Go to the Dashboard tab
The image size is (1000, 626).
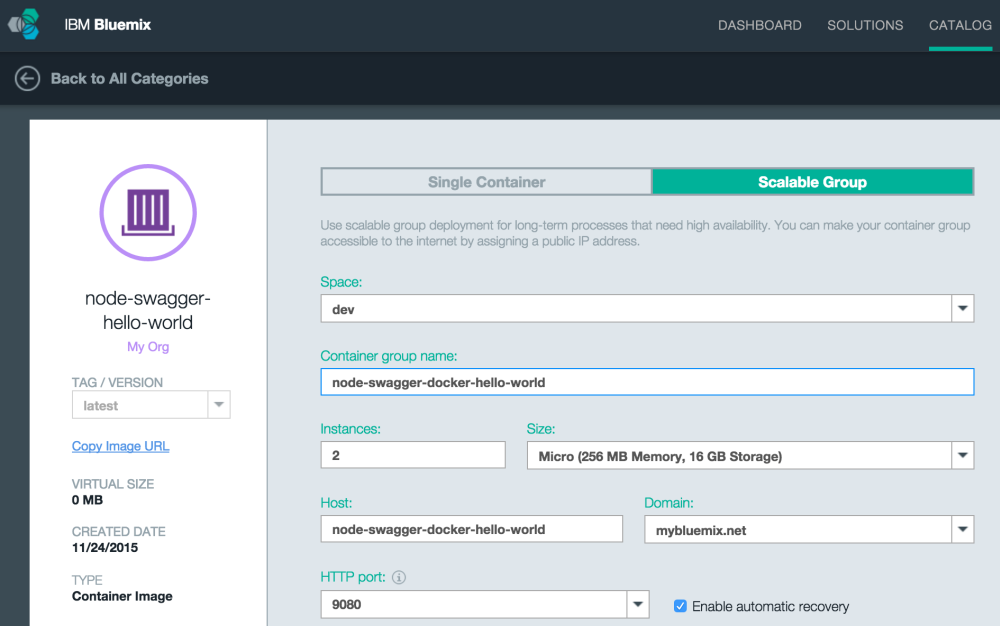pos(759,25)
